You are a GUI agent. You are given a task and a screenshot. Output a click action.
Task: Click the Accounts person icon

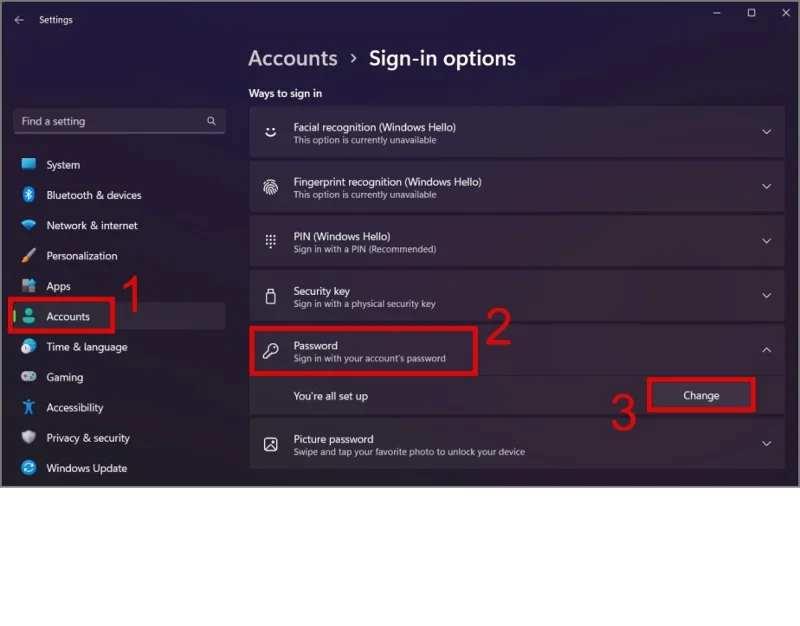(x=29, y=316)
